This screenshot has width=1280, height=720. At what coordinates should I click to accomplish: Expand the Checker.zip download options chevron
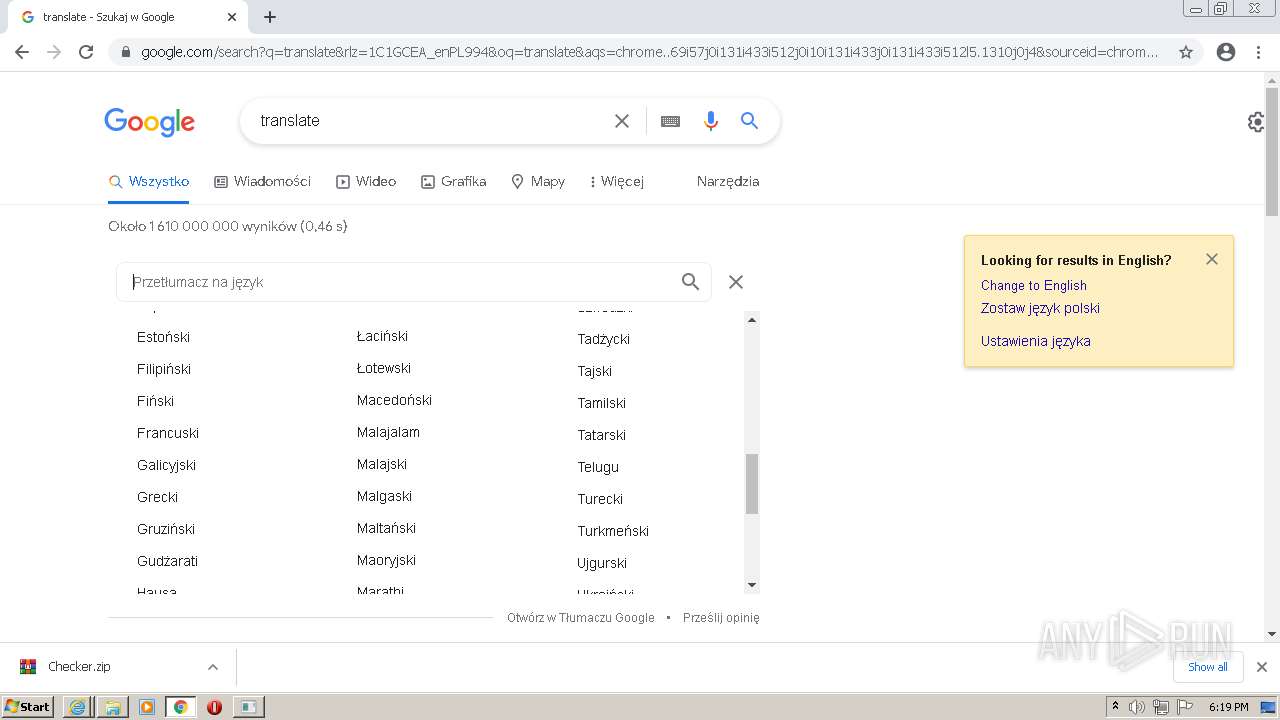coord(212,667)
